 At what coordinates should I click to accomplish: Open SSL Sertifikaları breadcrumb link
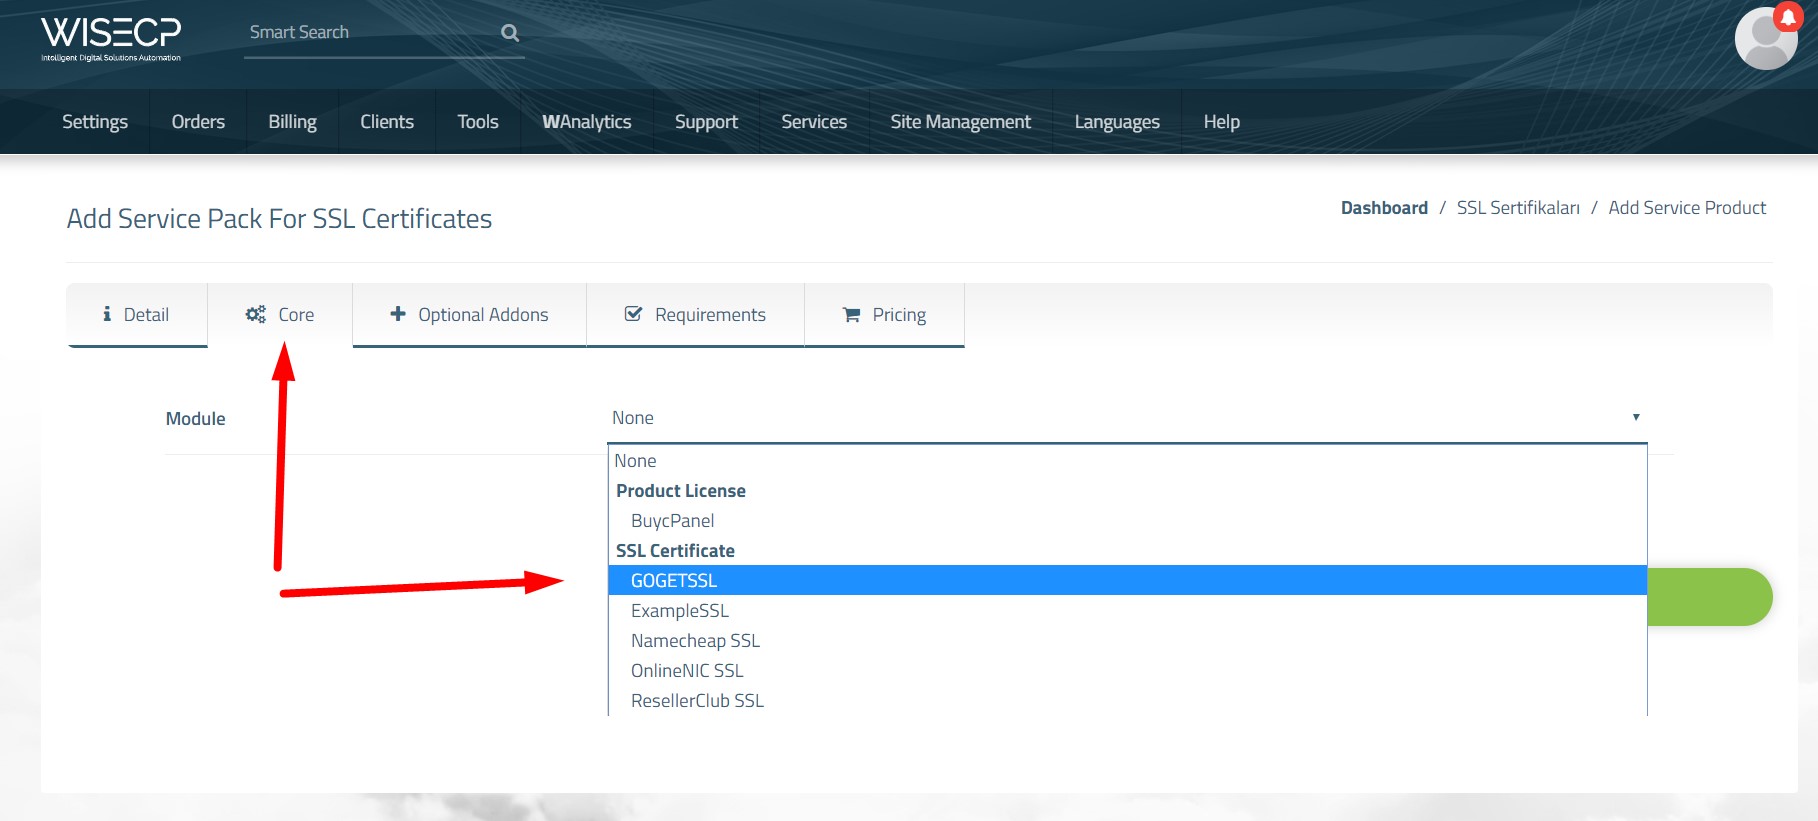click(x=1518, y=208)
